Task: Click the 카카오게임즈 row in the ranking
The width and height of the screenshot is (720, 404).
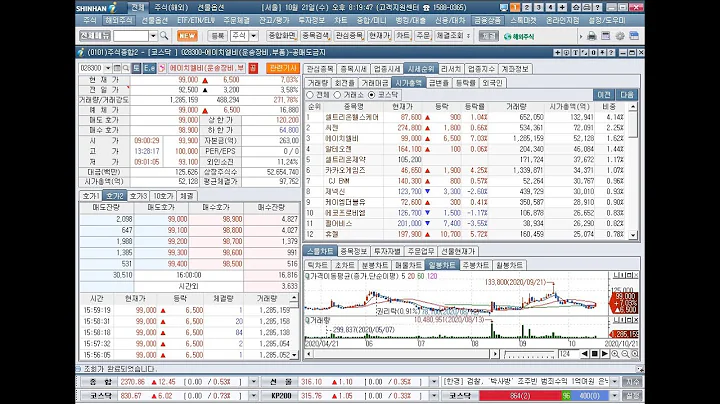Action: [x=465, y=170]
